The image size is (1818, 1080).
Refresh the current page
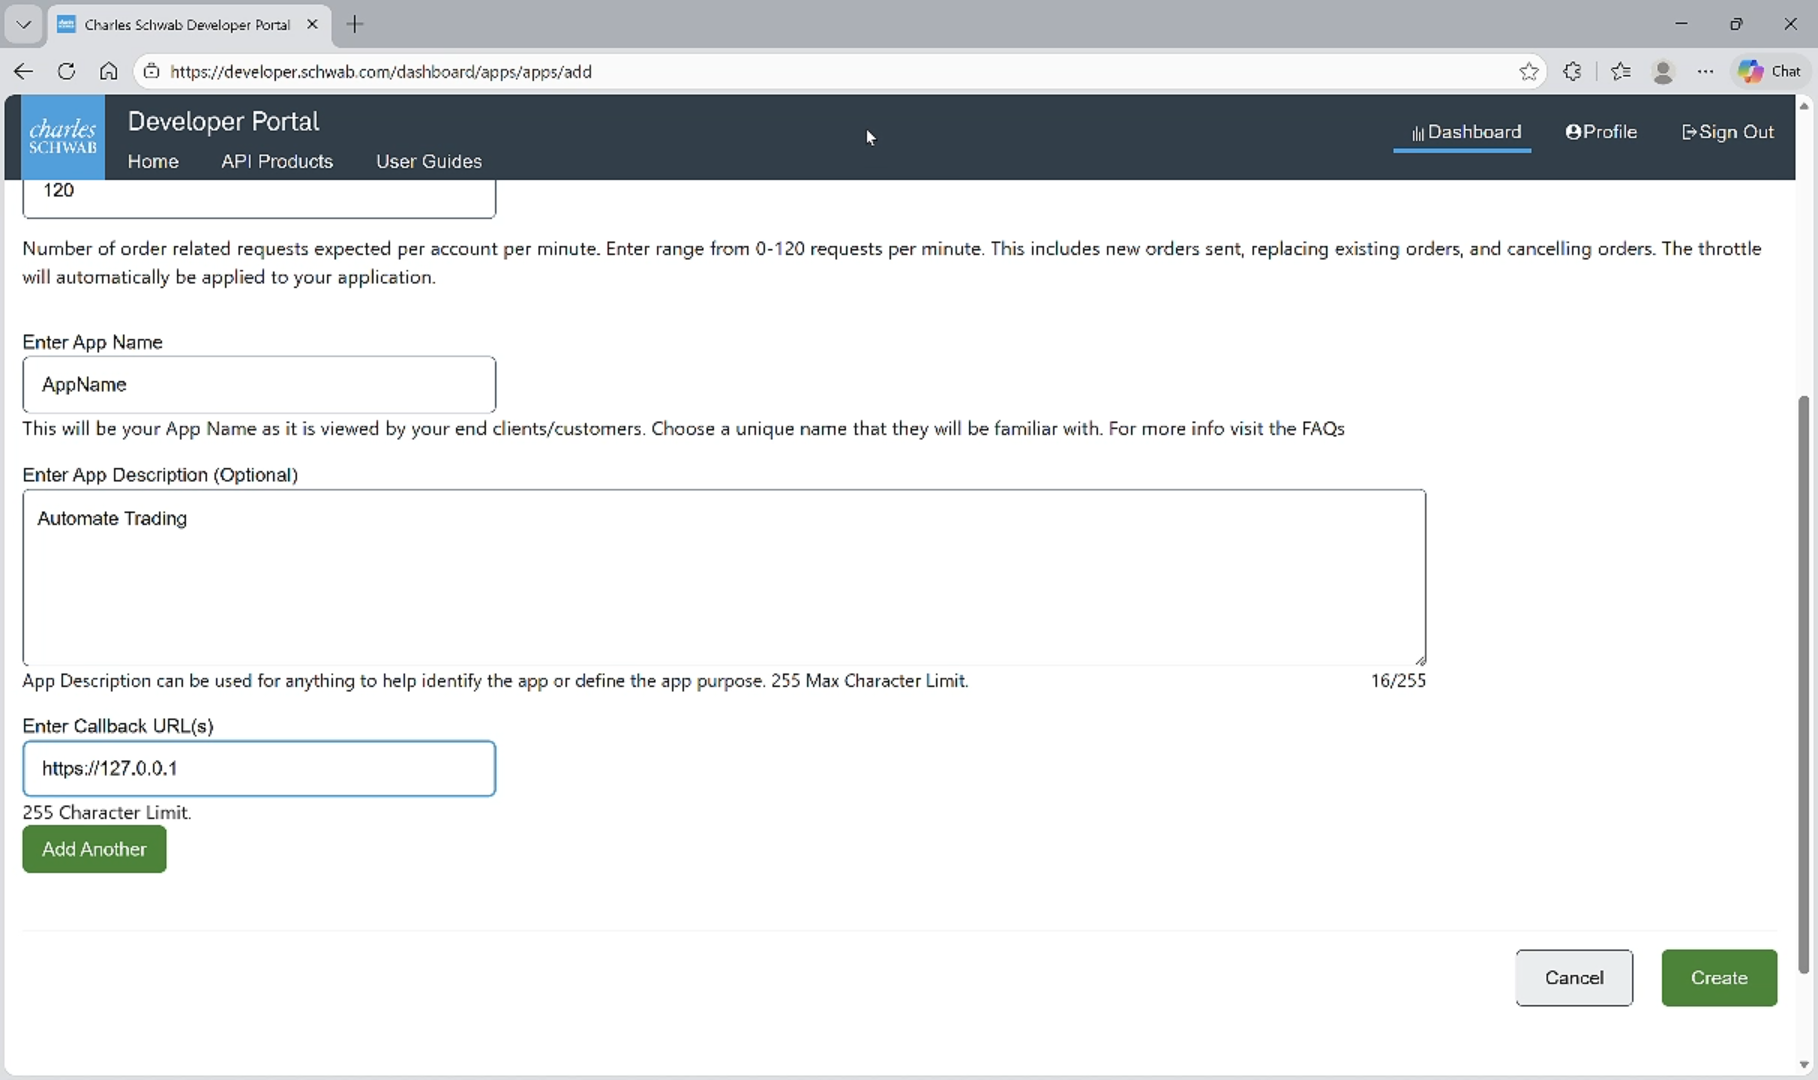[x=66, y=71]
